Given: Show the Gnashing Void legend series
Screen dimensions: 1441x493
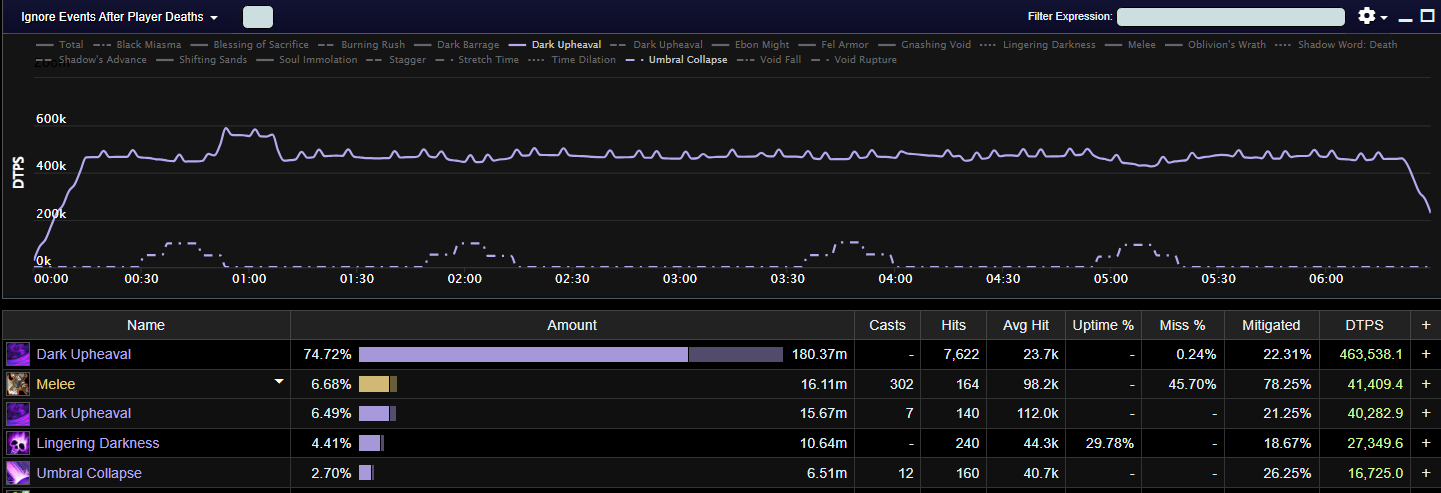Looking at the screenshot, I should coord(924,45).
